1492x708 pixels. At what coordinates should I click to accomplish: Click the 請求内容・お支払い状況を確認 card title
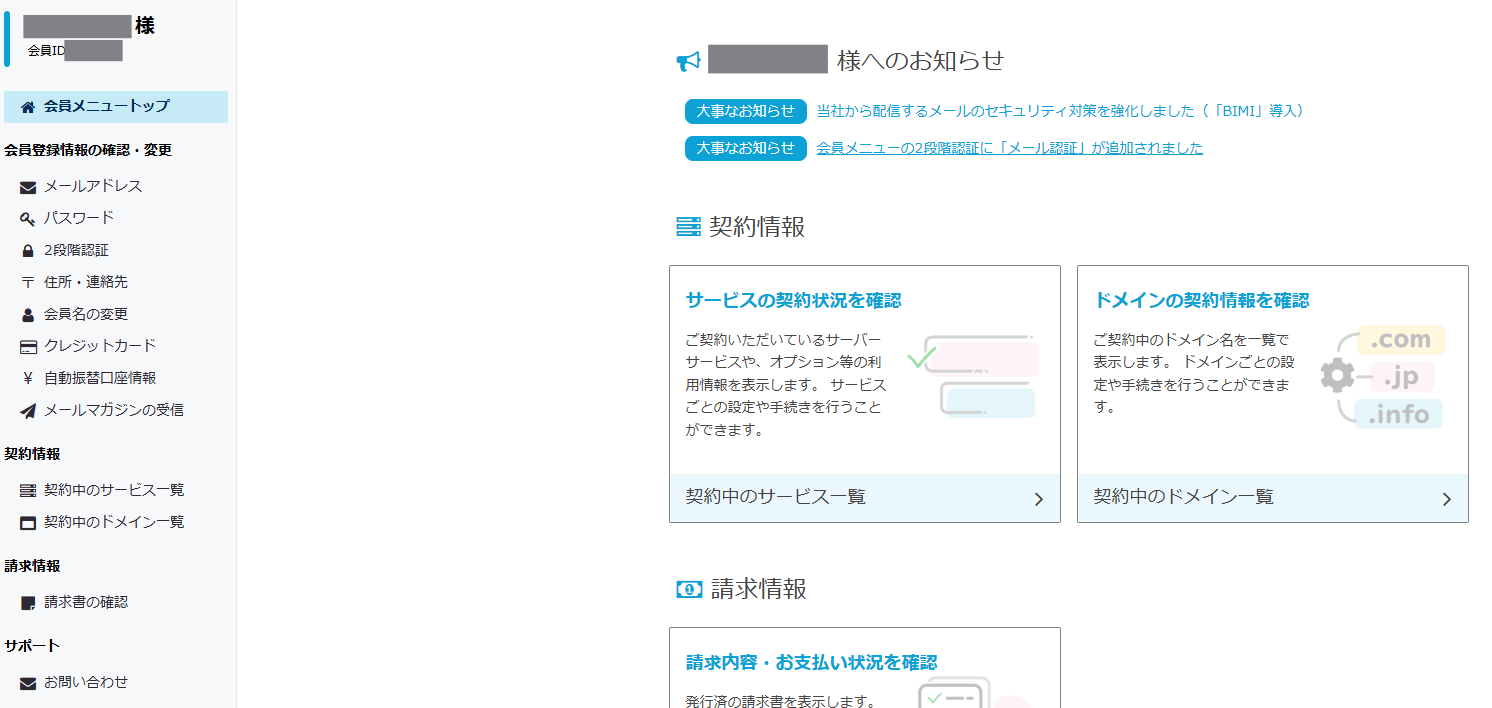pos(811,662)
